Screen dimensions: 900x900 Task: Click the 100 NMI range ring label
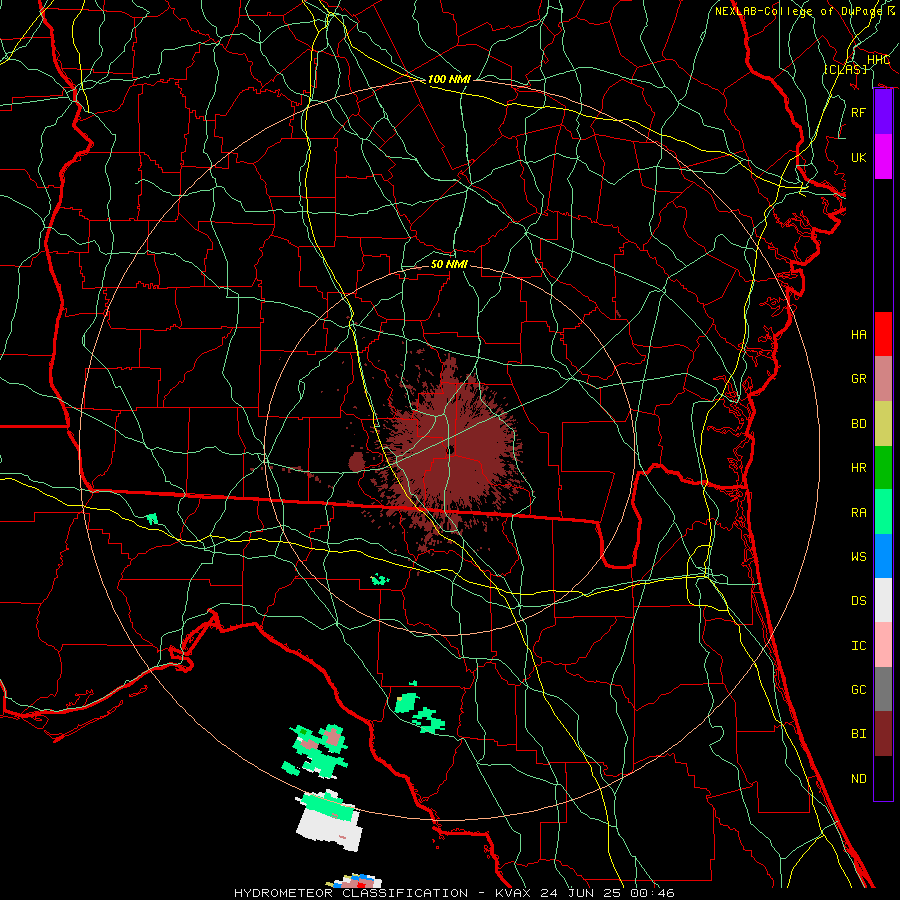pos(449,79)
